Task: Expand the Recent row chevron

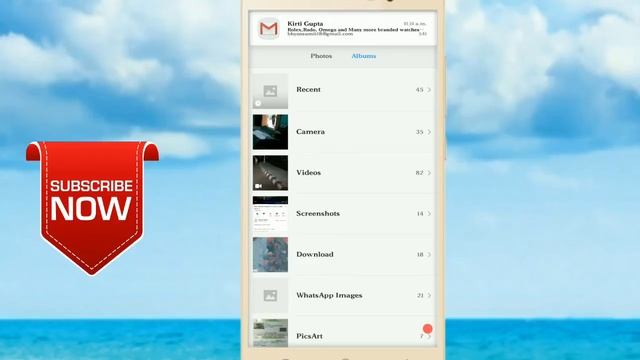Action: coord(429,90)
